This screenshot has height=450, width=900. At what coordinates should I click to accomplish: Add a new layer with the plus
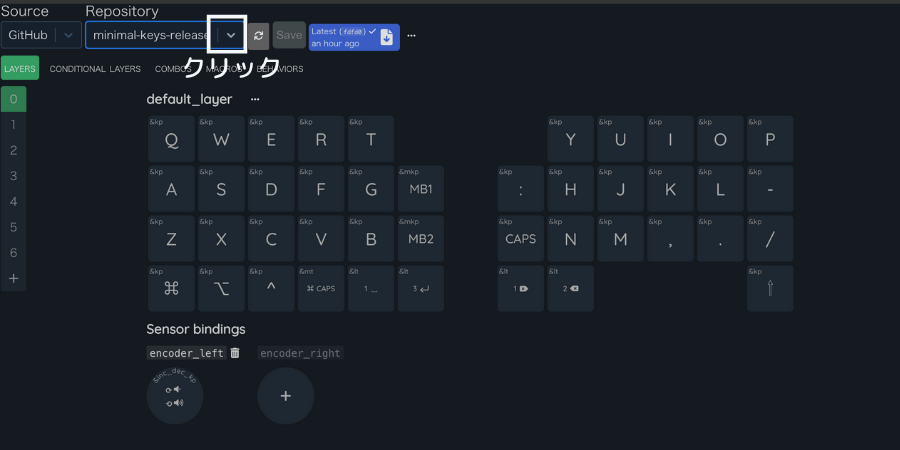pyautogui.click(x=13, y=278)
